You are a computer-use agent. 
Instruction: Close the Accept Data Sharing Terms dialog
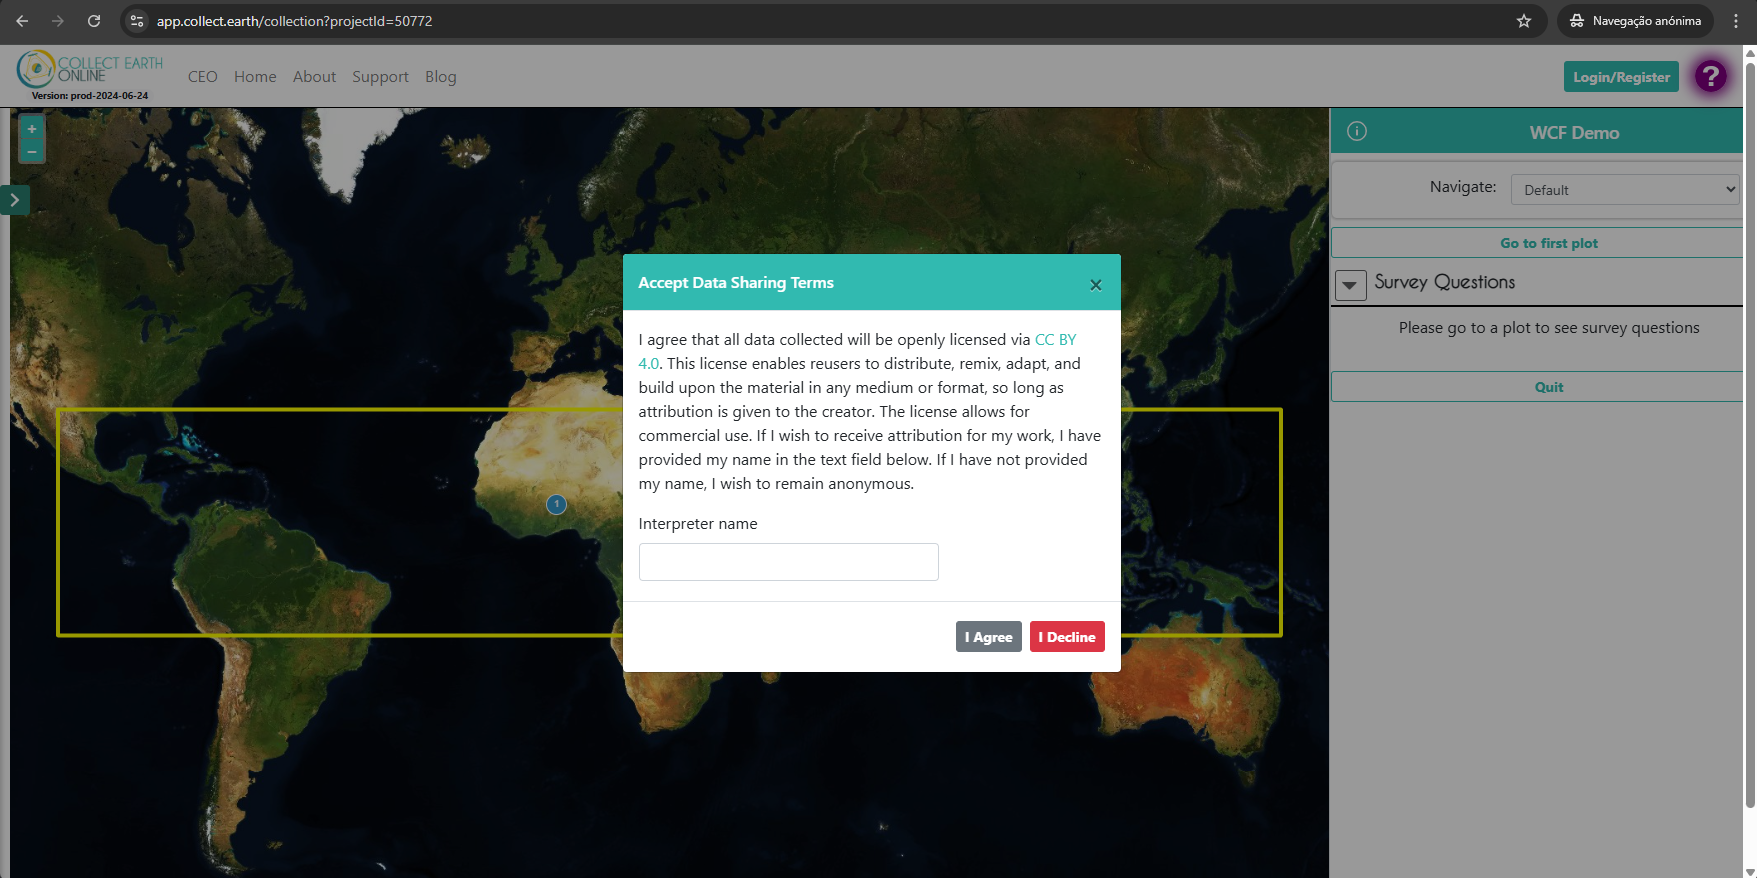1096,285
